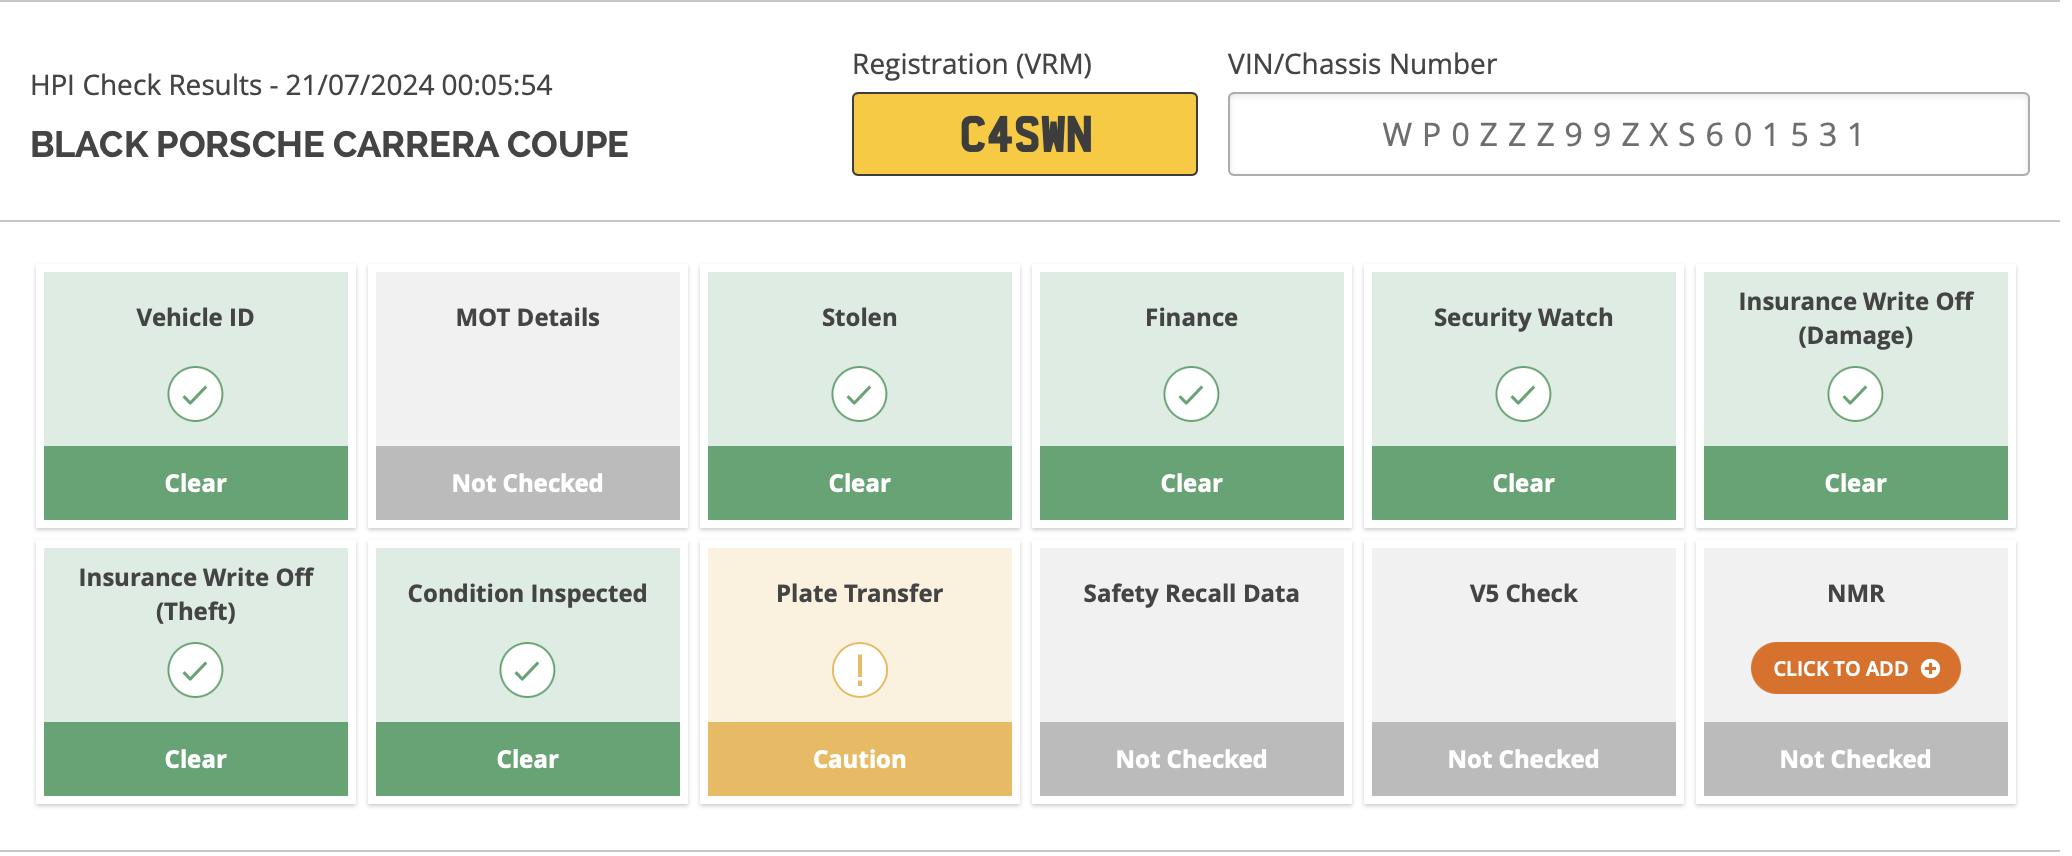Click the Insurance Write Off (Damage) checkmark
Screen dimensions: 2072x856
tap(1855, 394)
